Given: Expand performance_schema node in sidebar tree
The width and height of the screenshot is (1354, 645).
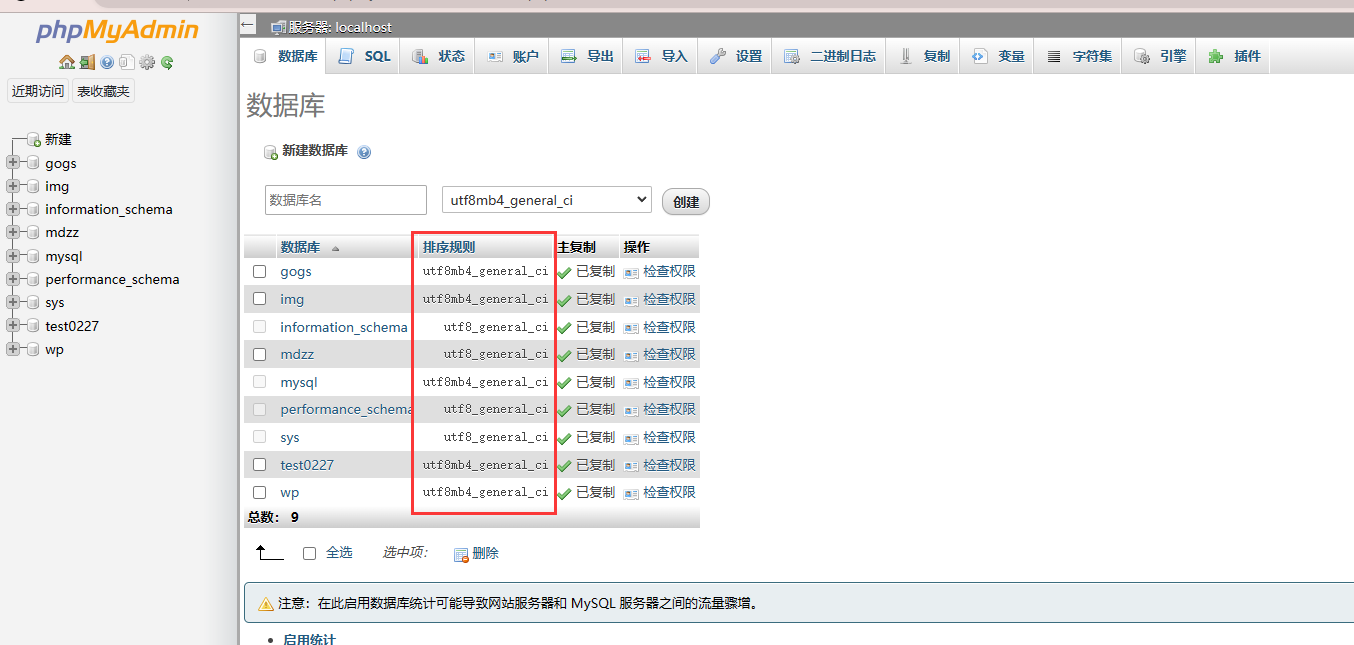Looking at the screenshot, I should click(x=13, y=279).
